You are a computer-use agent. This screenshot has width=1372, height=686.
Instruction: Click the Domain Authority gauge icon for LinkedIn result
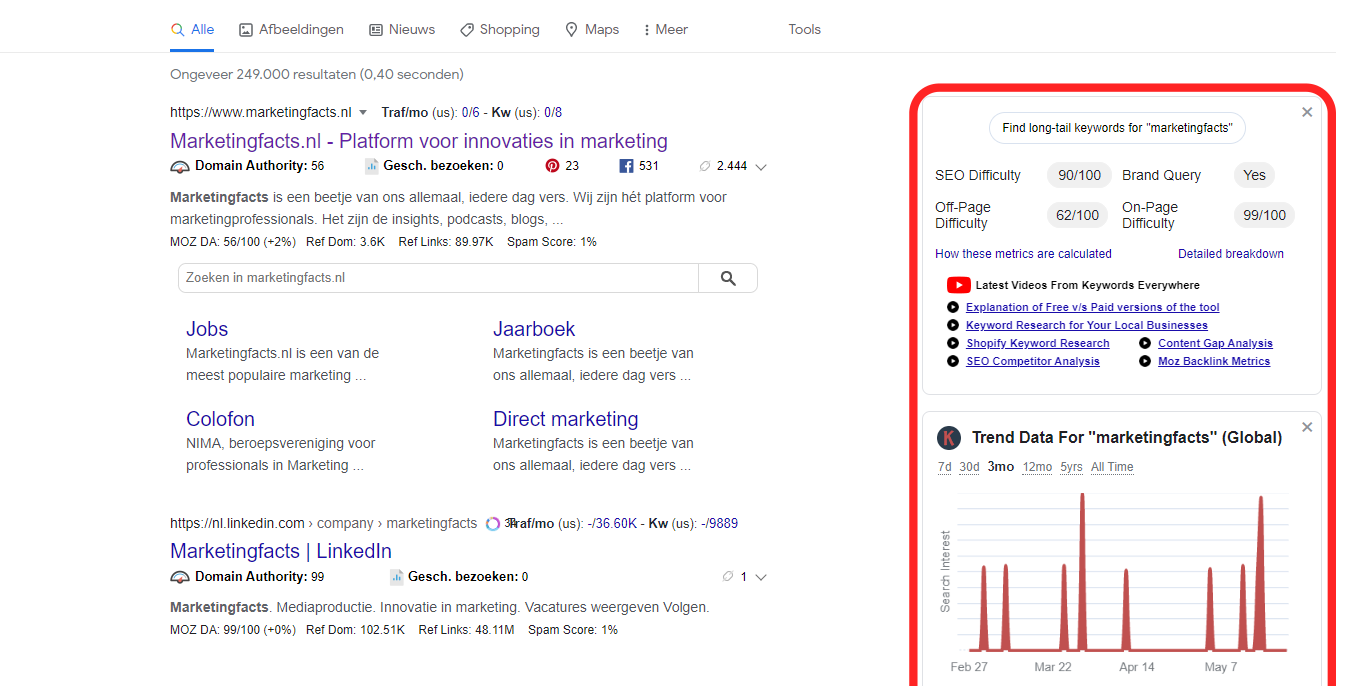pyautogui.click(x=180, y=577)
